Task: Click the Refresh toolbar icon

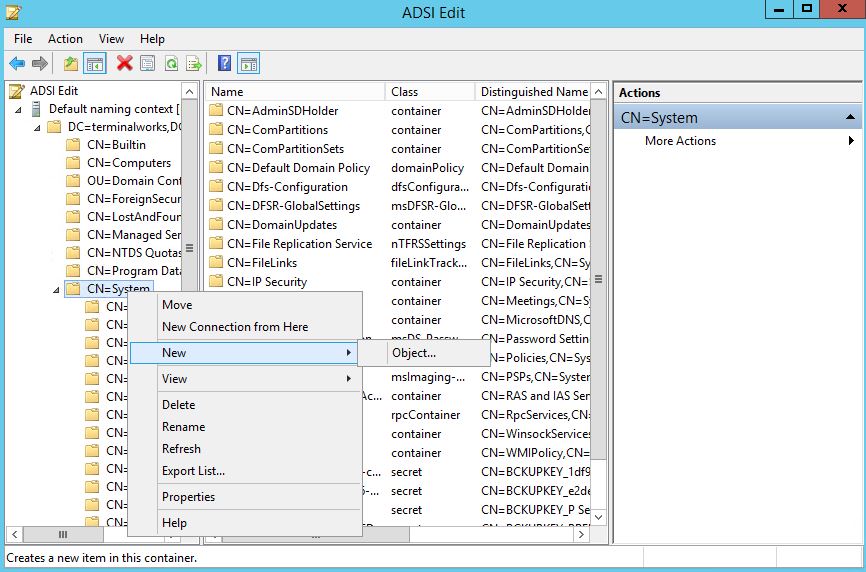Action: coord(171,64)
